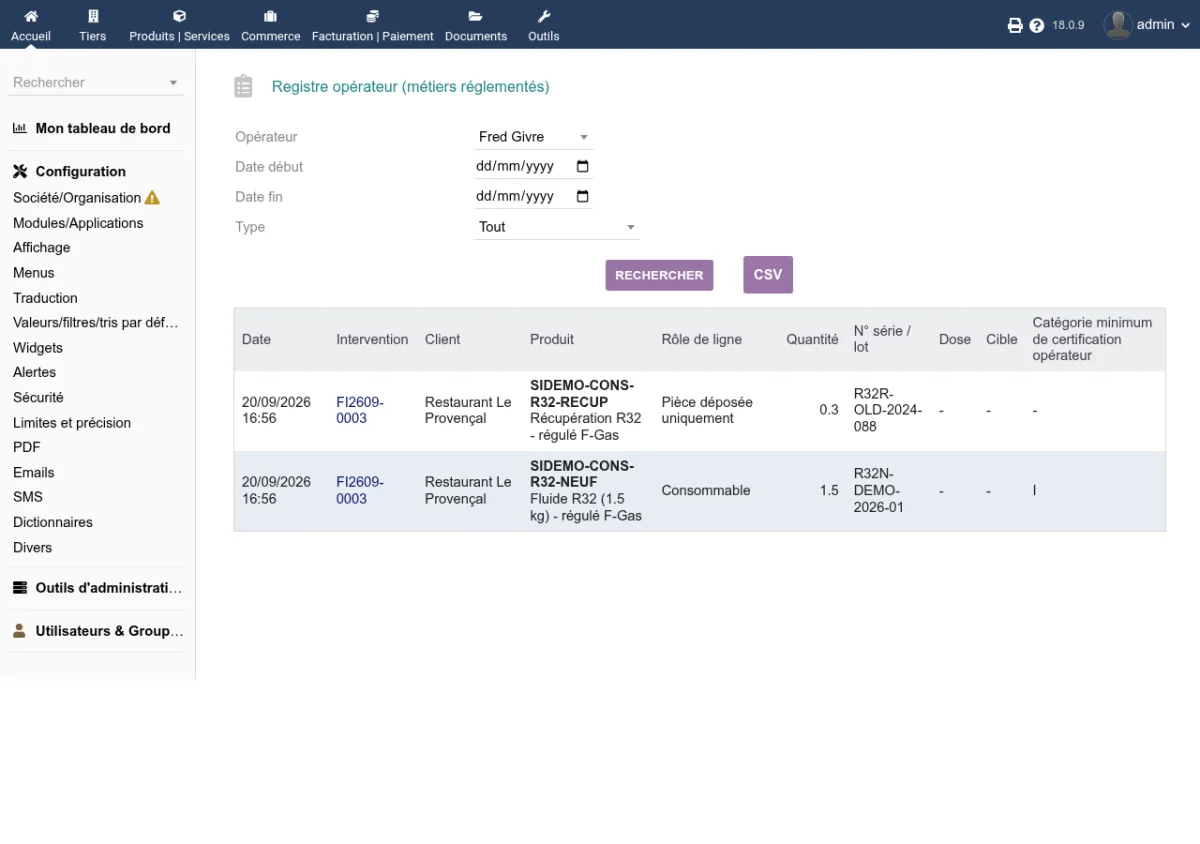Click the printer icon in top bar
1200x844 pixels.
pyautogui.click(x=1015, y=25)
